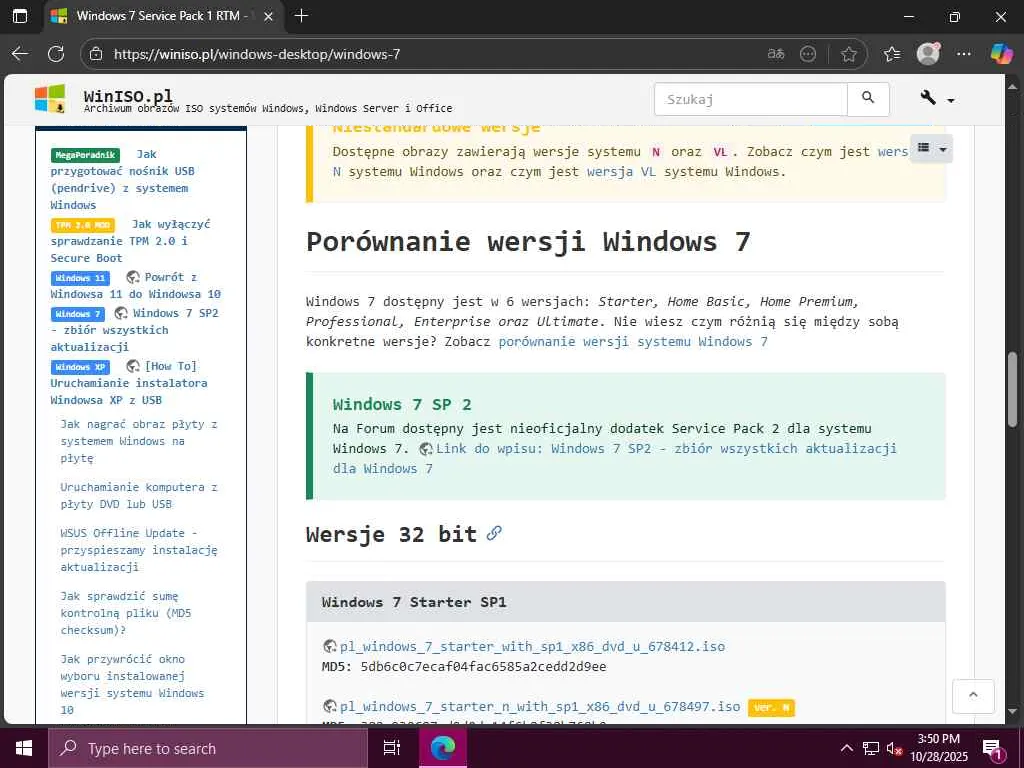Click the browser address bar URL
Screen dimensions: 1024x768
(257, 54)
